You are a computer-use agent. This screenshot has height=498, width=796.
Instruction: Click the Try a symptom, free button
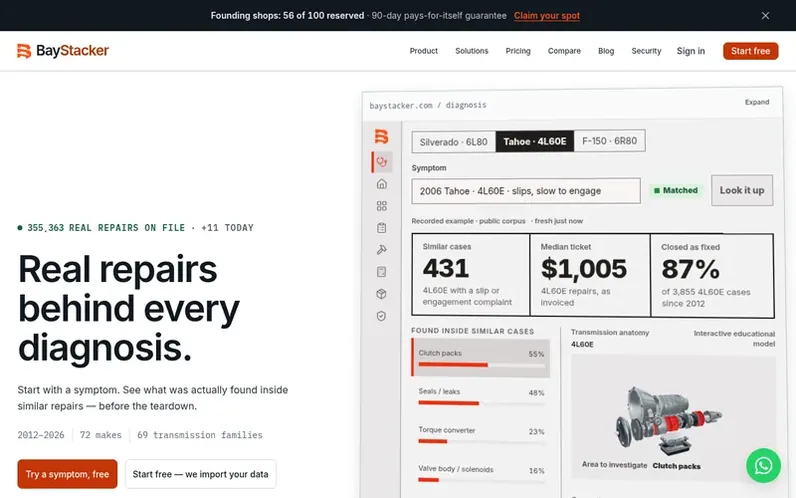(67, 474)
